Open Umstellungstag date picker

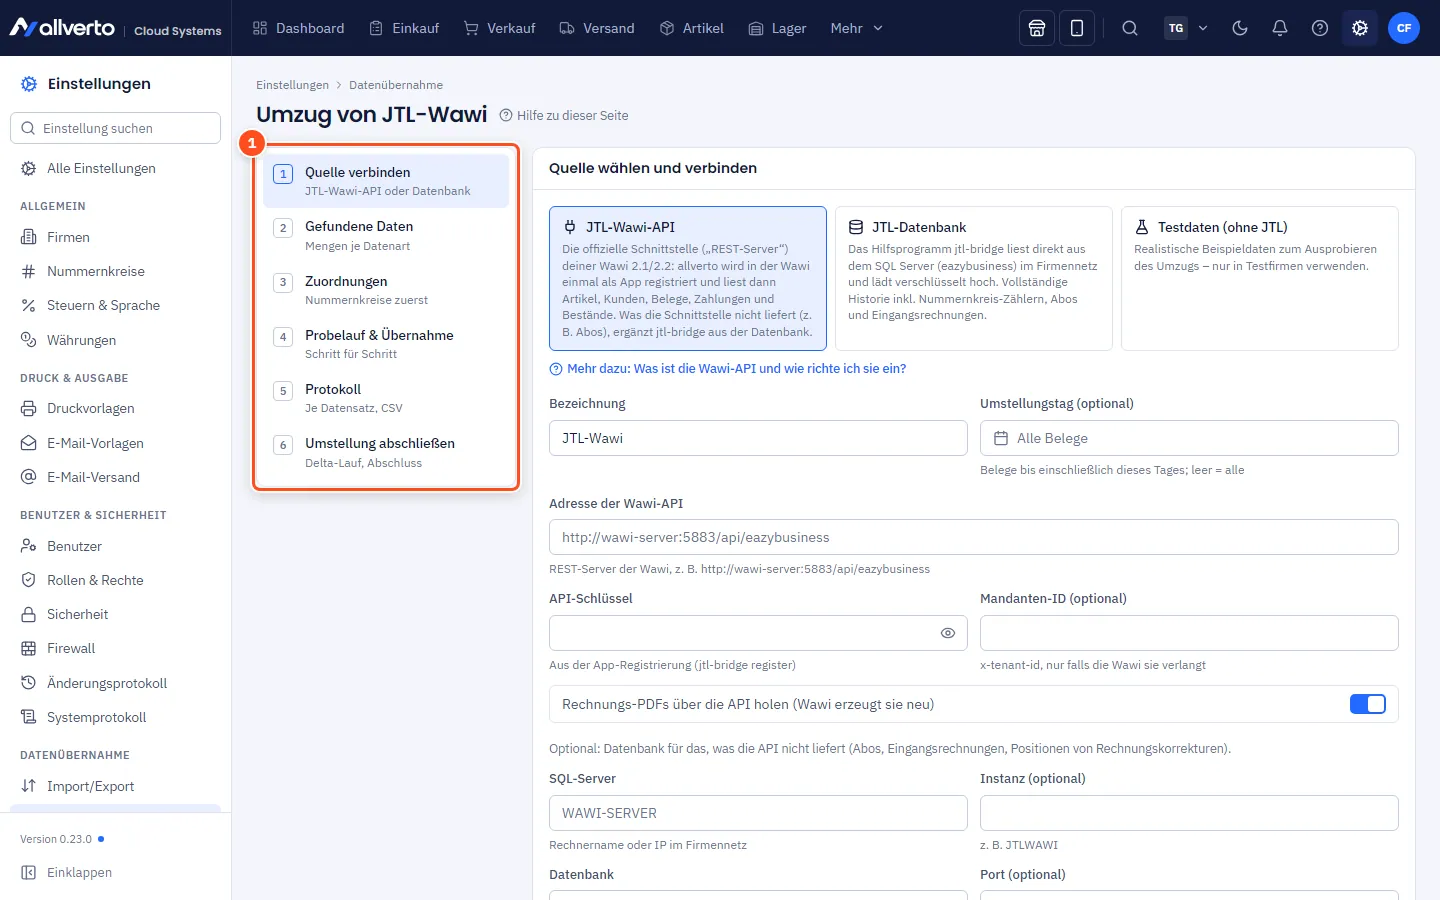pyautogui.click(x=1189, y=438)
